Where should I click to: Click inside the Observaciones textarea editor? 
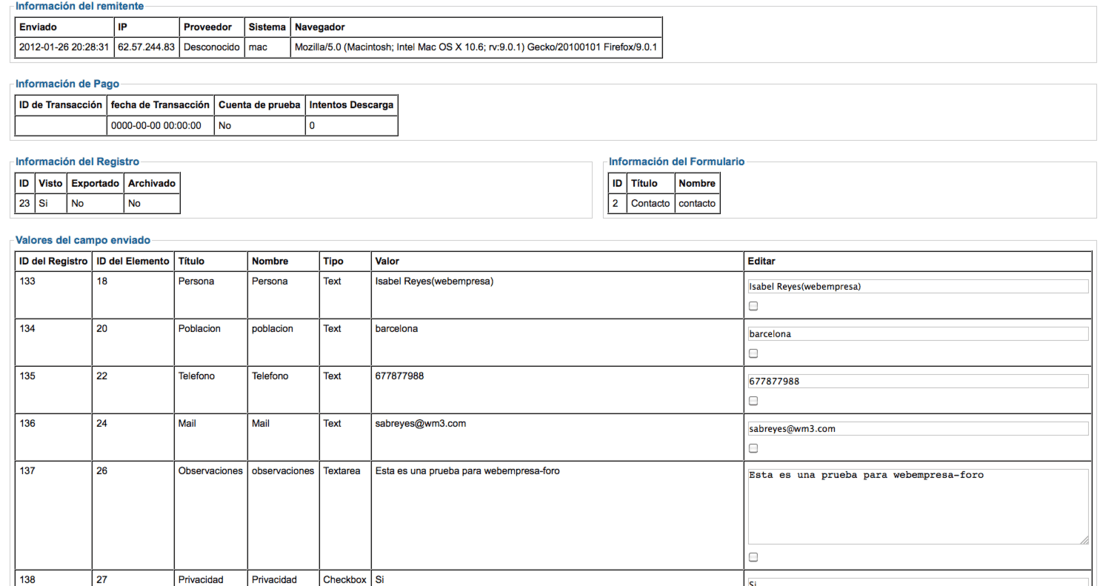[x=918, y=507]
